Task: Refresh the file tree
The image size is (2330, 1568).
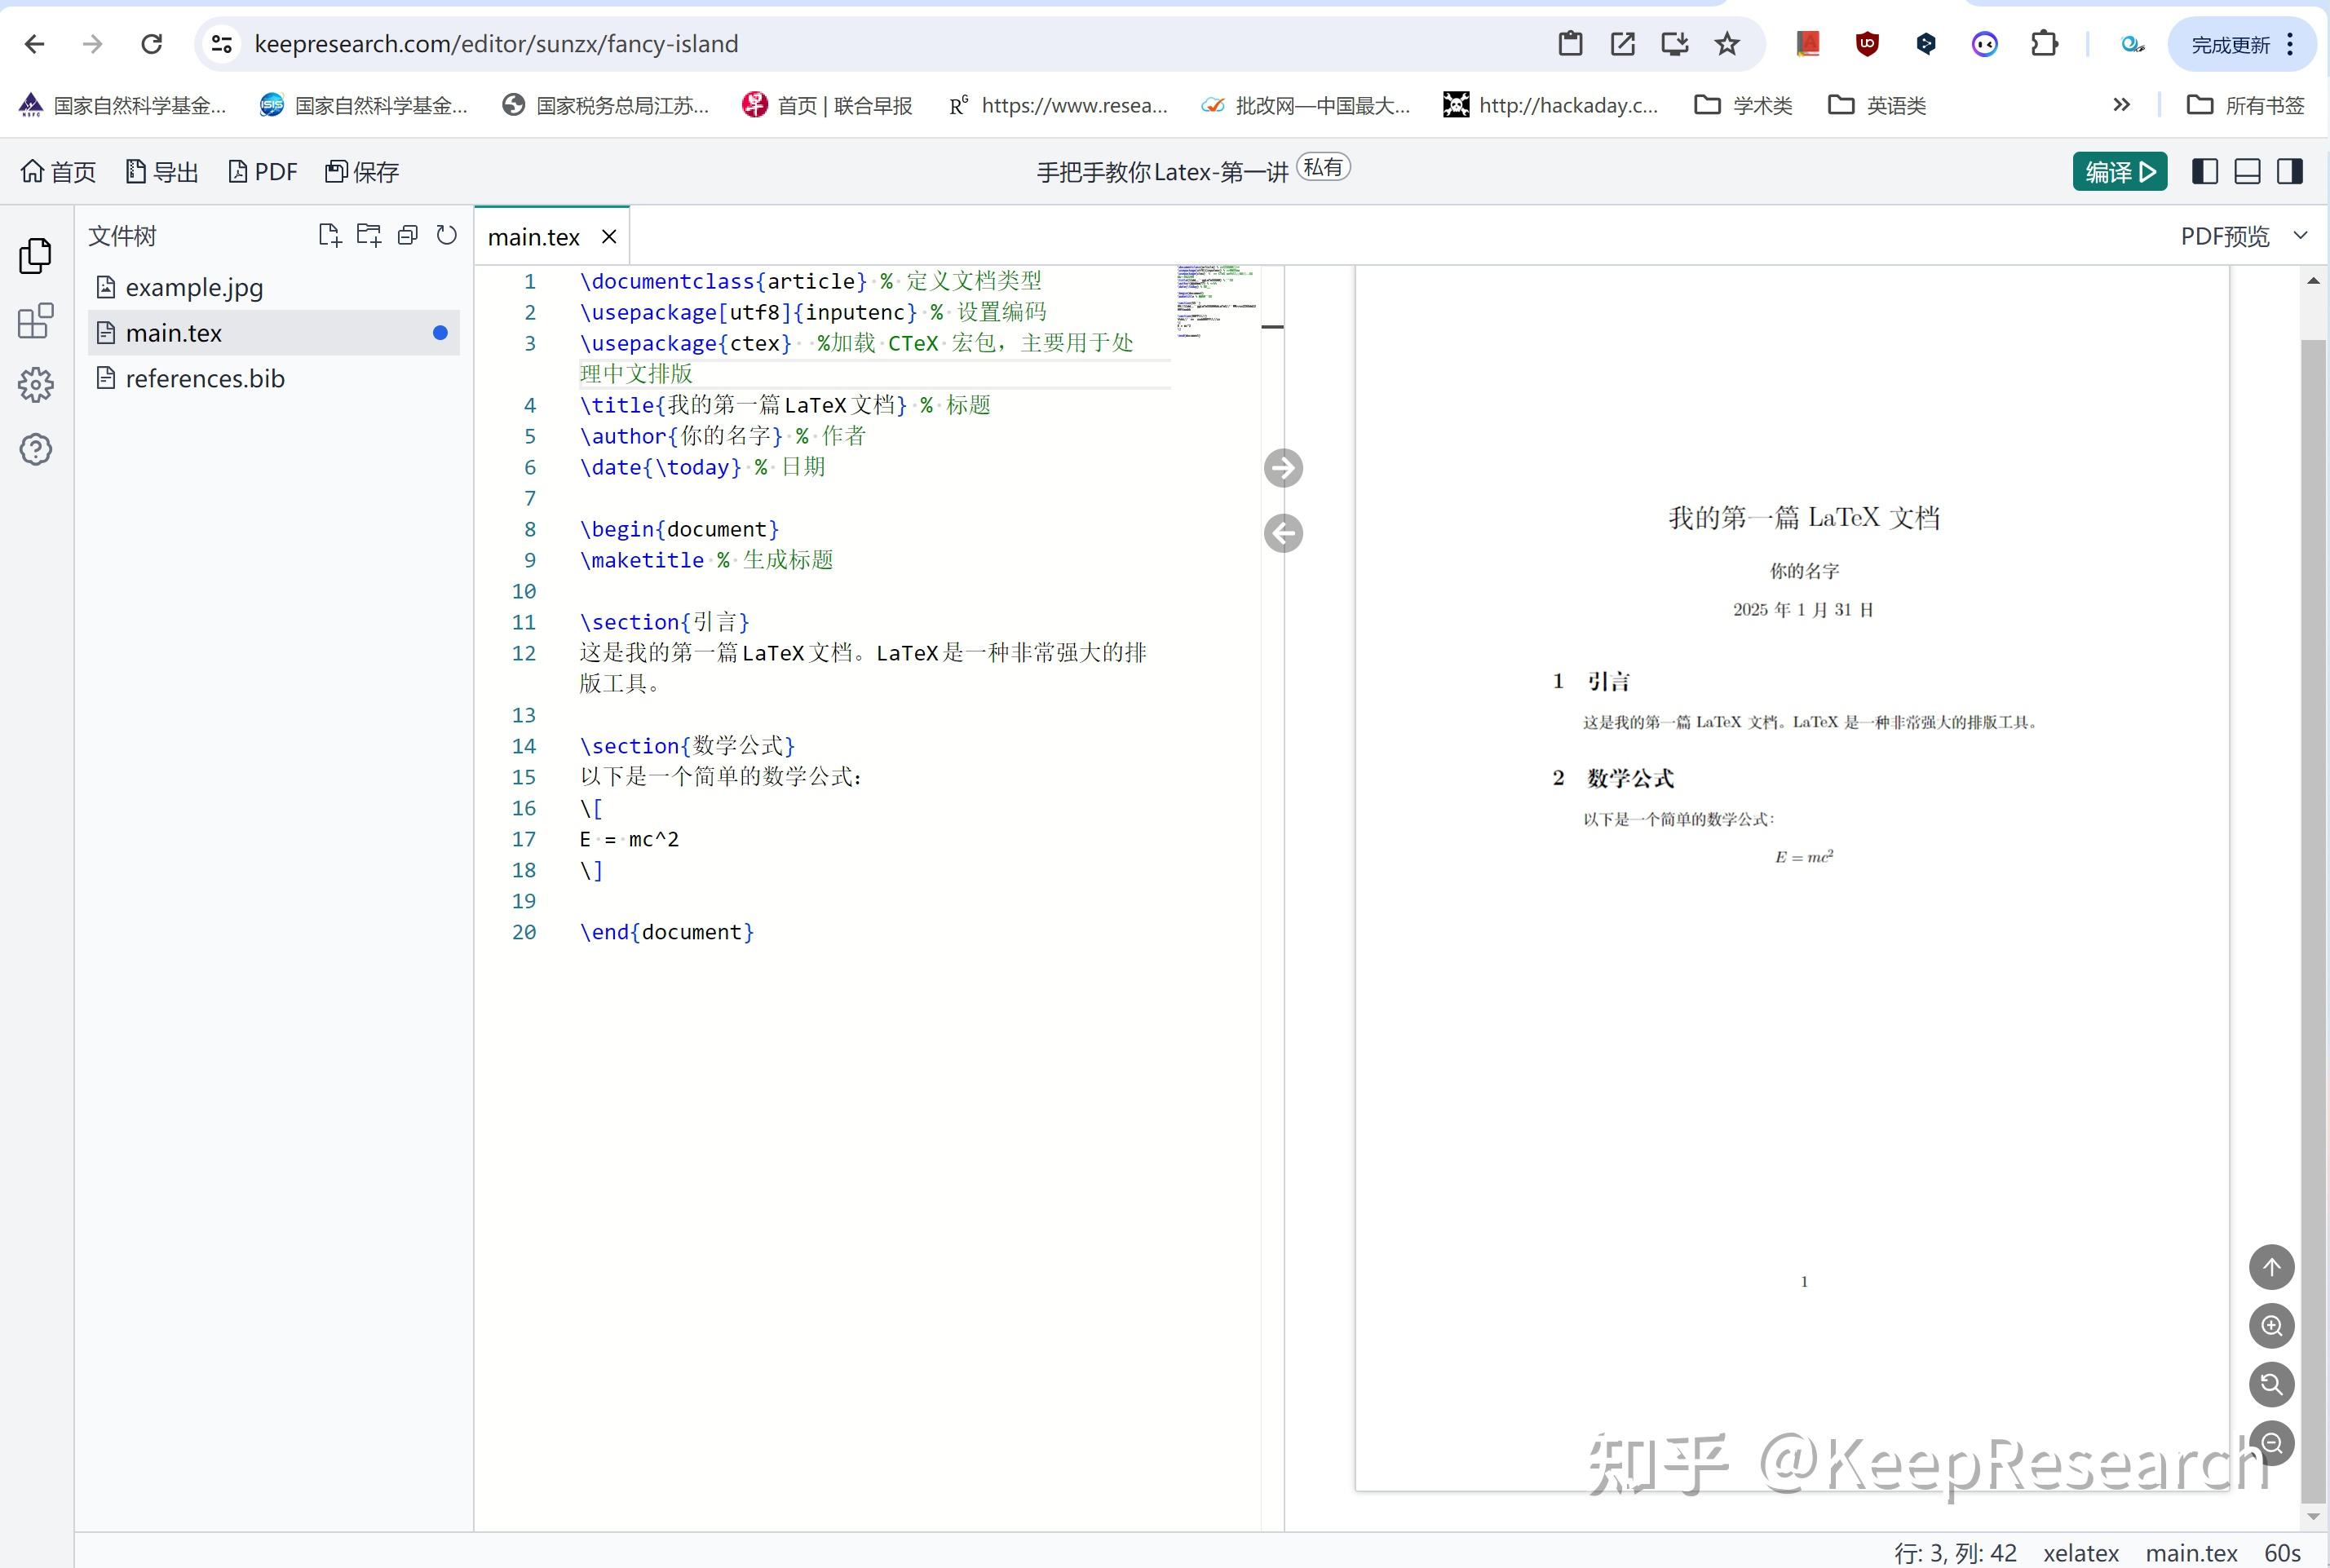Action: click(x=447, y=235)
